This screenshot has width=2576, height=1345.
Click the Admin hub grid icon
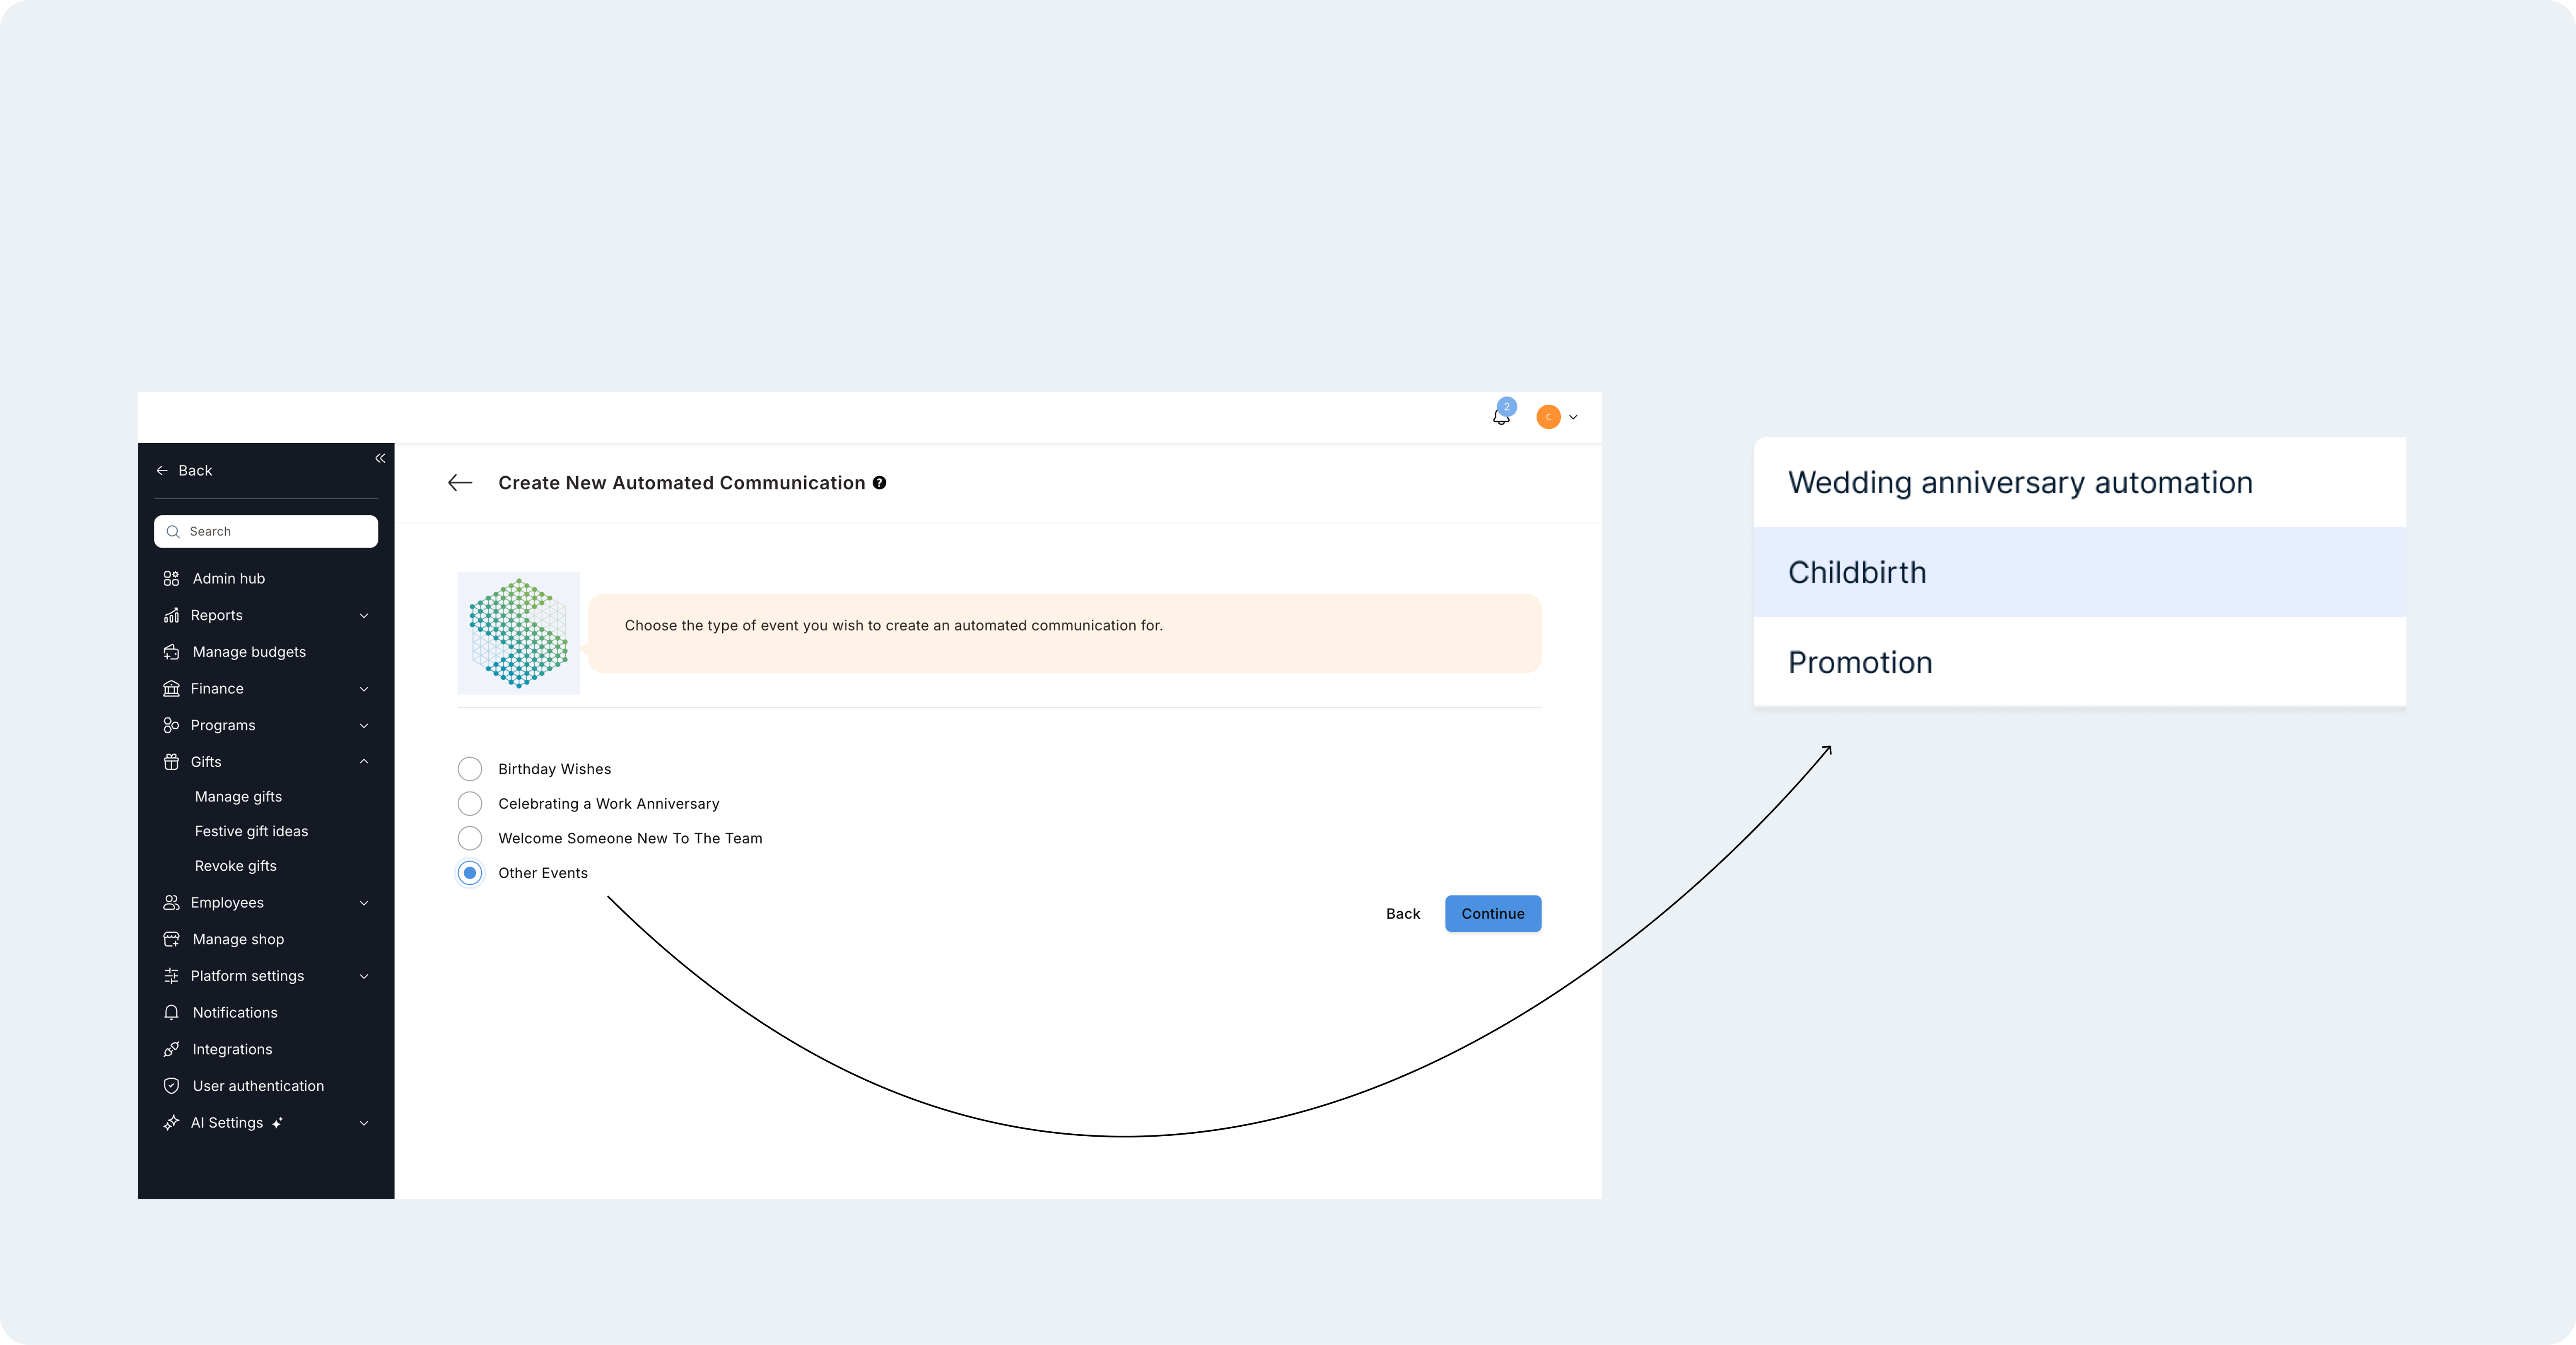pos(171,579)
